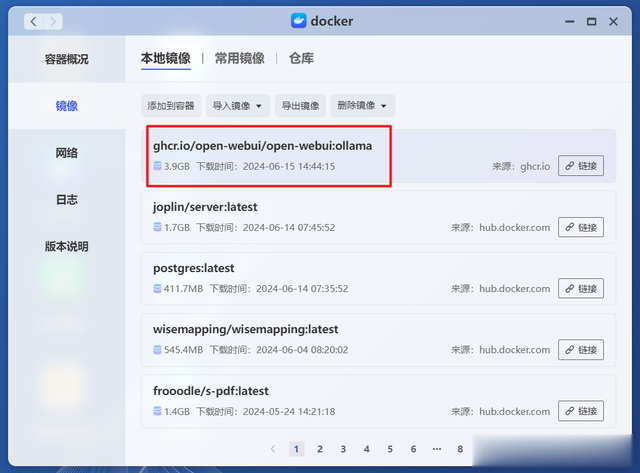
Task: Open the 日志 sidebar section
Action: coord(67,200)
